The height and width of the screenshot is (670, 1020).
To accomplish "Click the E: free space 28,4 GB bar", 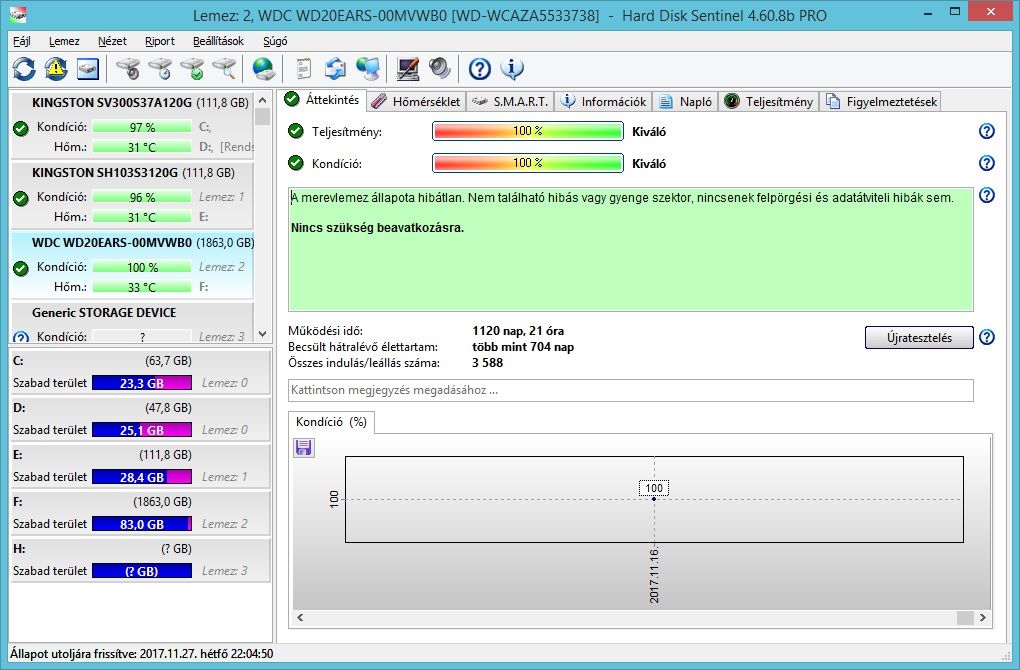I will point(142,477).
